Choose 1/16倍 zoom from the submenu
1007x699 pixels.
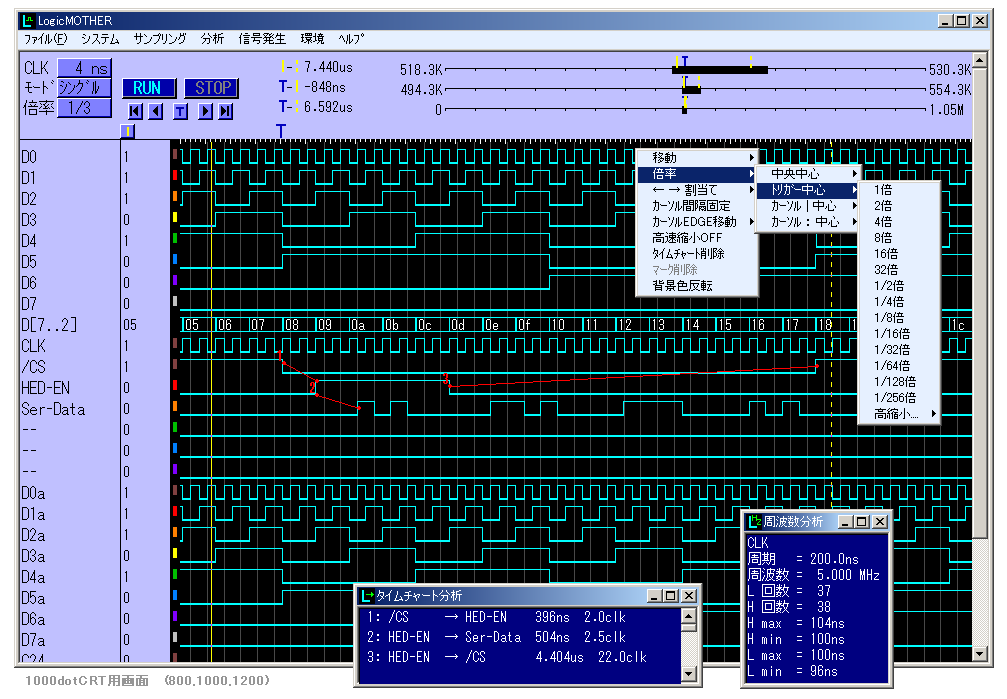click(x=892, y=334)
